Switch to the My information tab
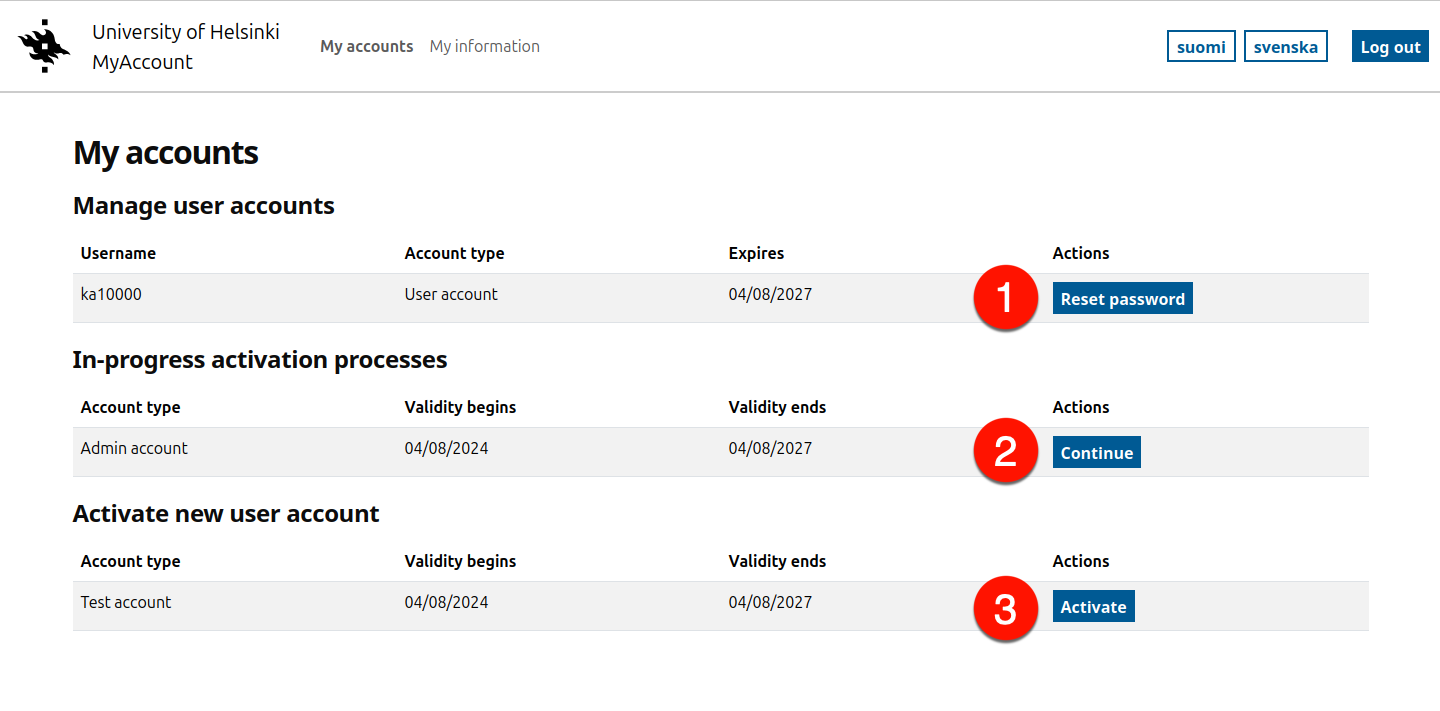The width and height of the screenshot is (1440, 711). (484, 46)
